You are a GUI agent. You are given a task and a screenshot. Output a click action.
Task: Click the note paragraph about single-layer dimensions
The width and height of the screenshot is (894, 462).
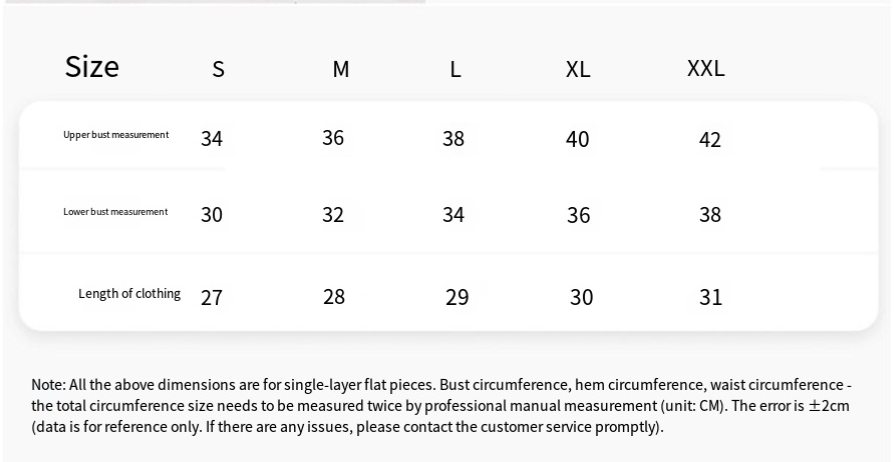pyautogui.click(x=441, y=406)
